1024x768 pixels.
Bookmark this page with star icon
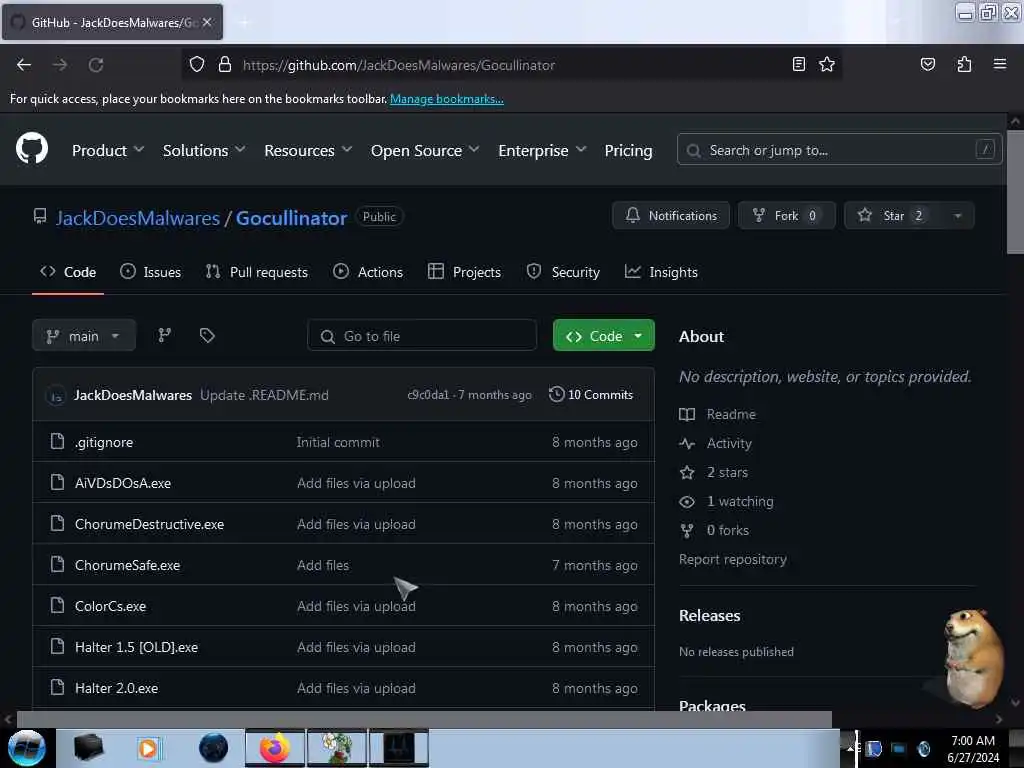[x=827, y=64]
